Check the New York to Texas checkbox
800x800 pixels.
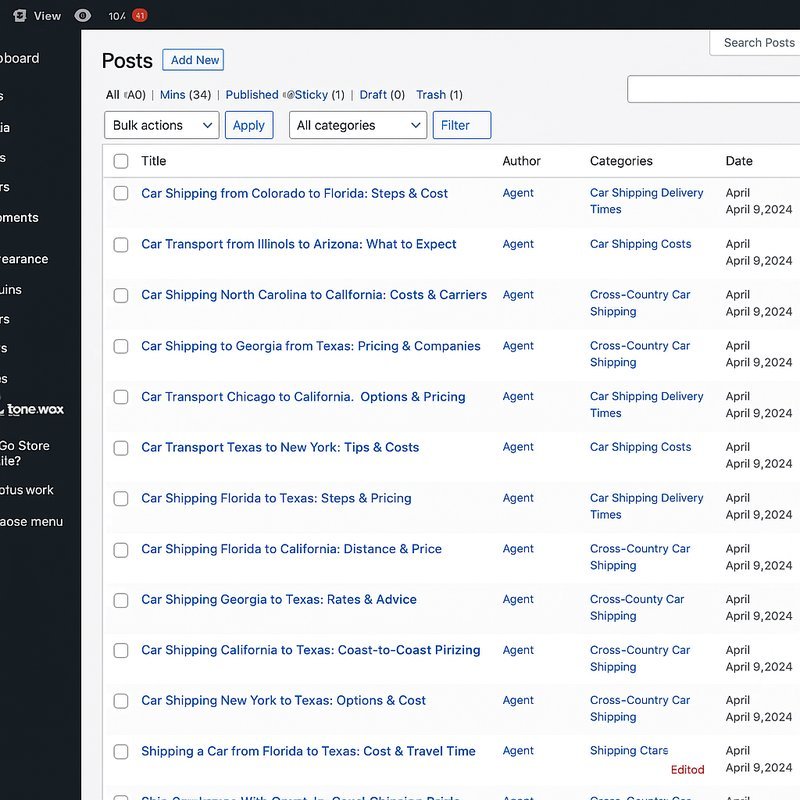point(121,701)
